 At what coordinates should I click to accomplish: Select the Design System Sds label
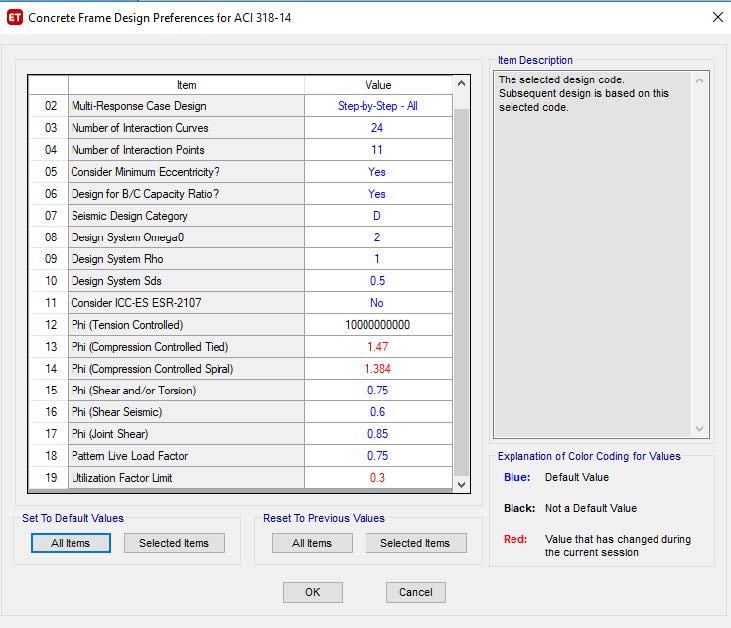[186, 281]
